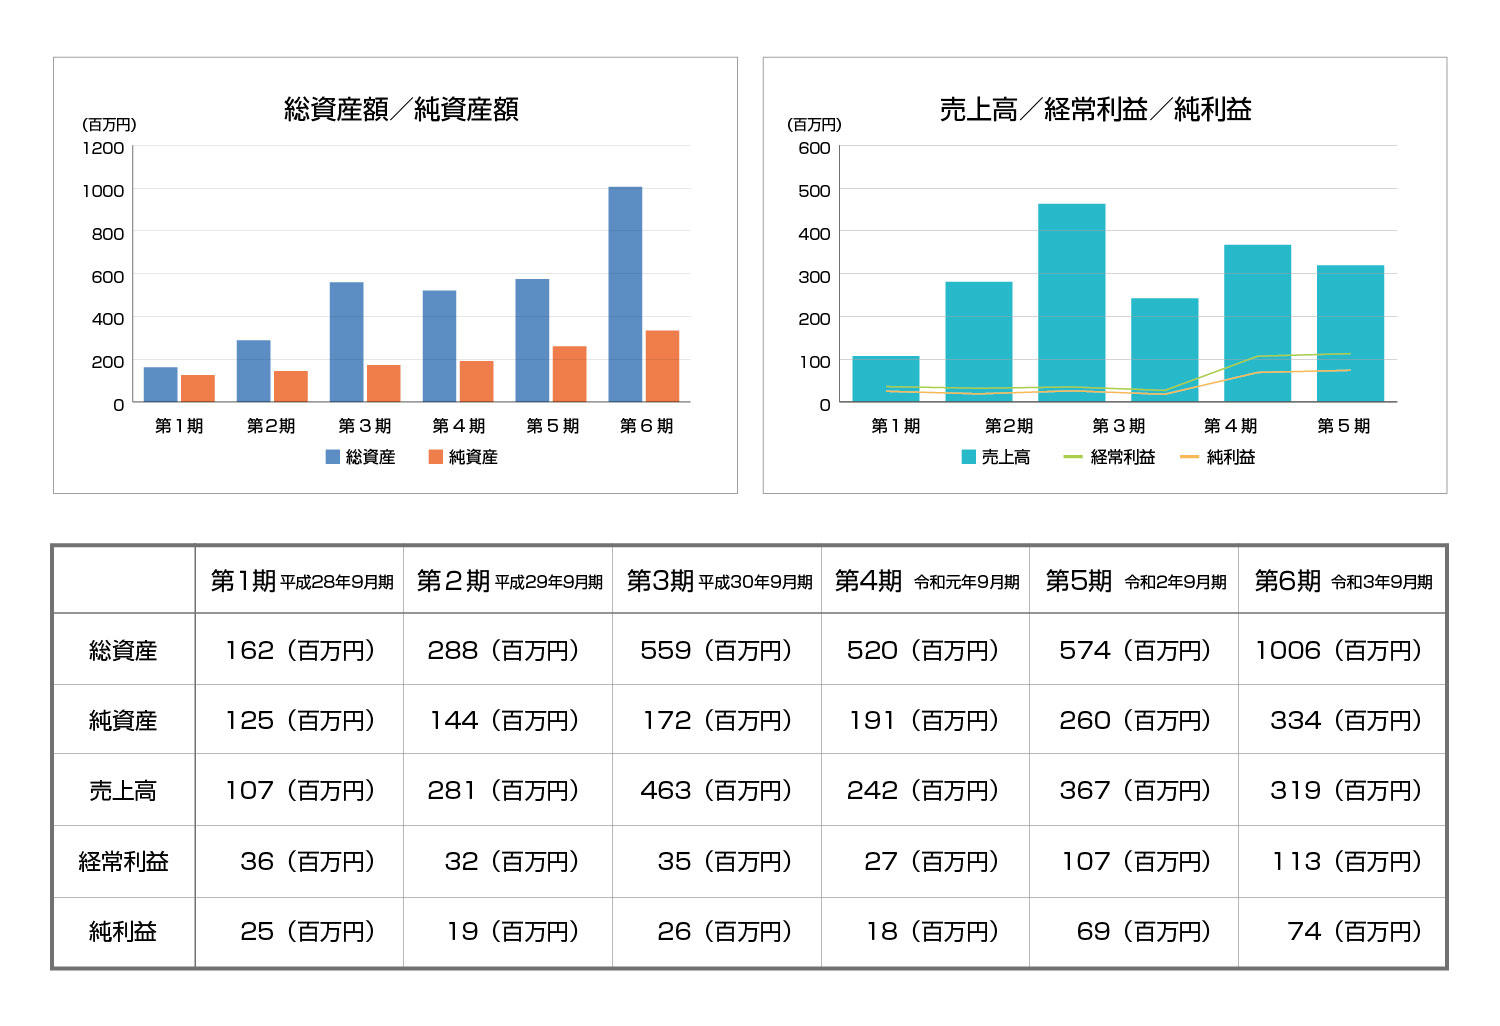Click the green 経常利益 legend line marker

1073,457
